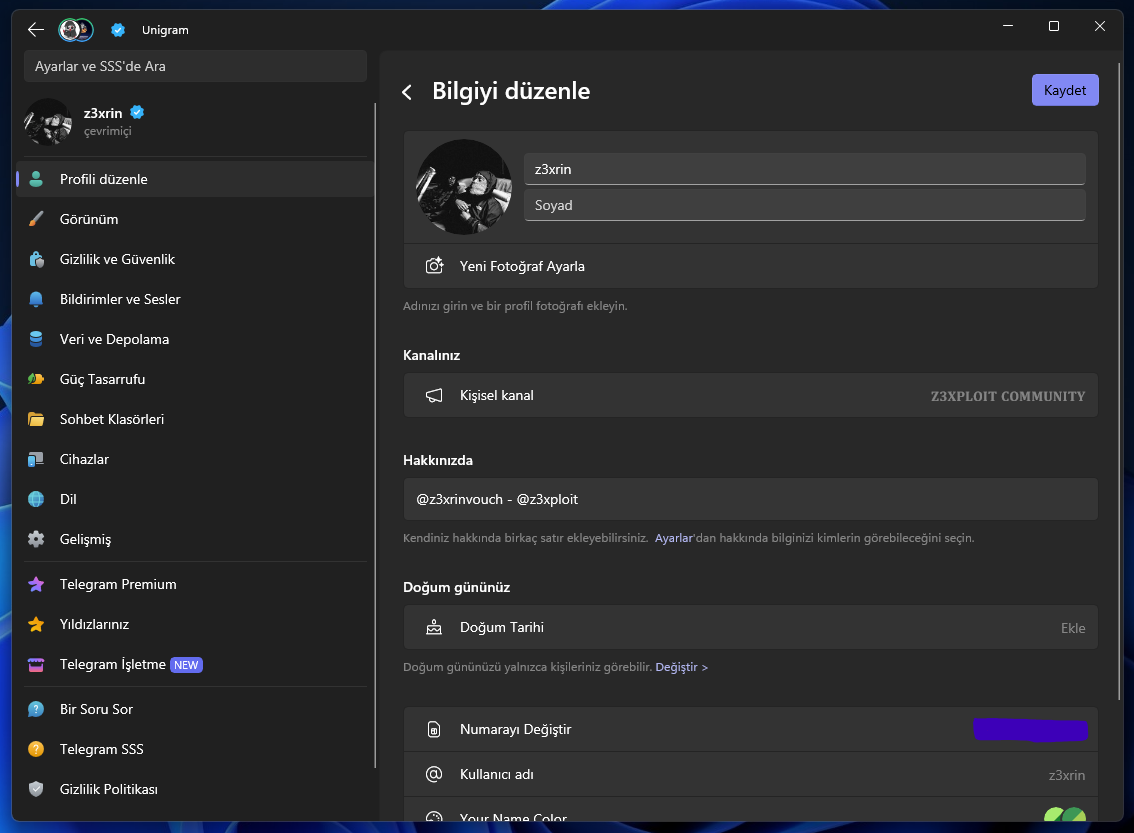The height and width of the screenshot is (833, 1134).
Task: Open the Gelişmiş advanced settings item
Action: [195, 539]
